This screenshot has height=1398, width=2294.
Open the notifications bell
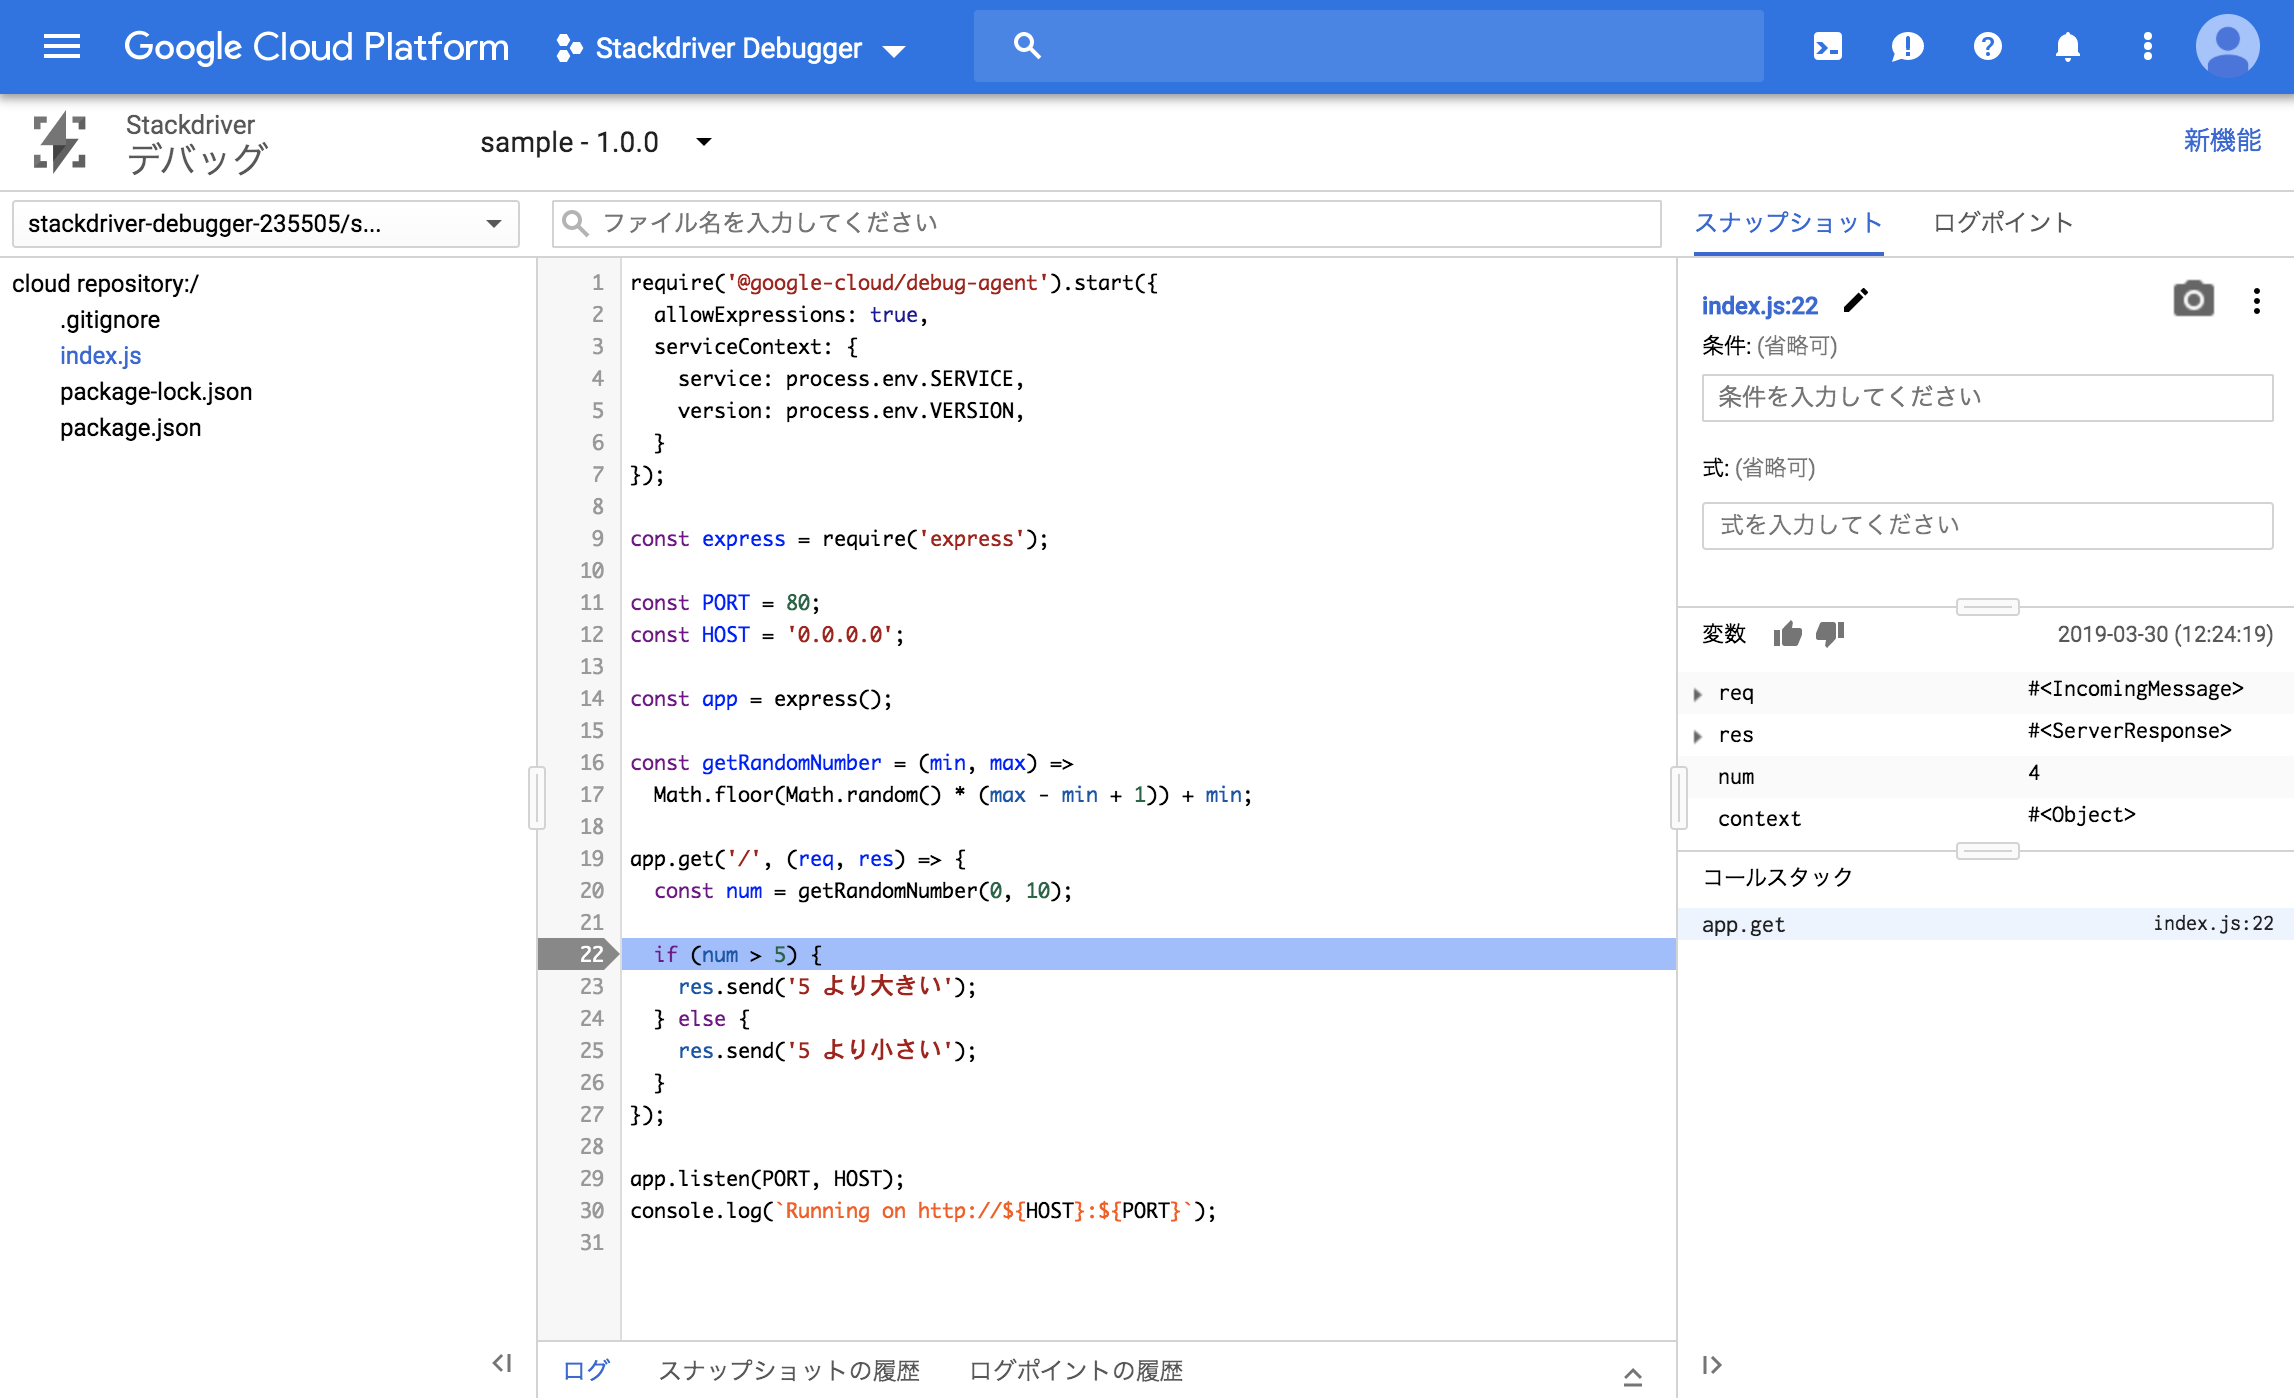(2067, 46)
